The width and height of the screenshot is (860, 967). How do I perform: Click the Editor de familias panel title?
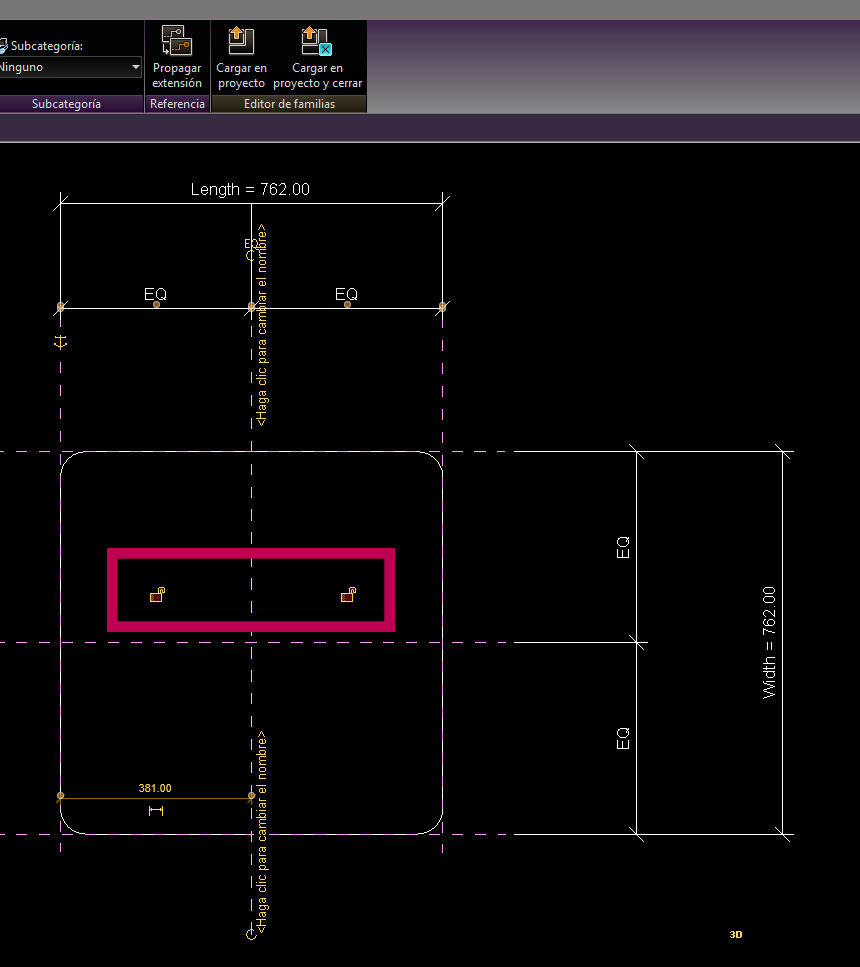288,104
